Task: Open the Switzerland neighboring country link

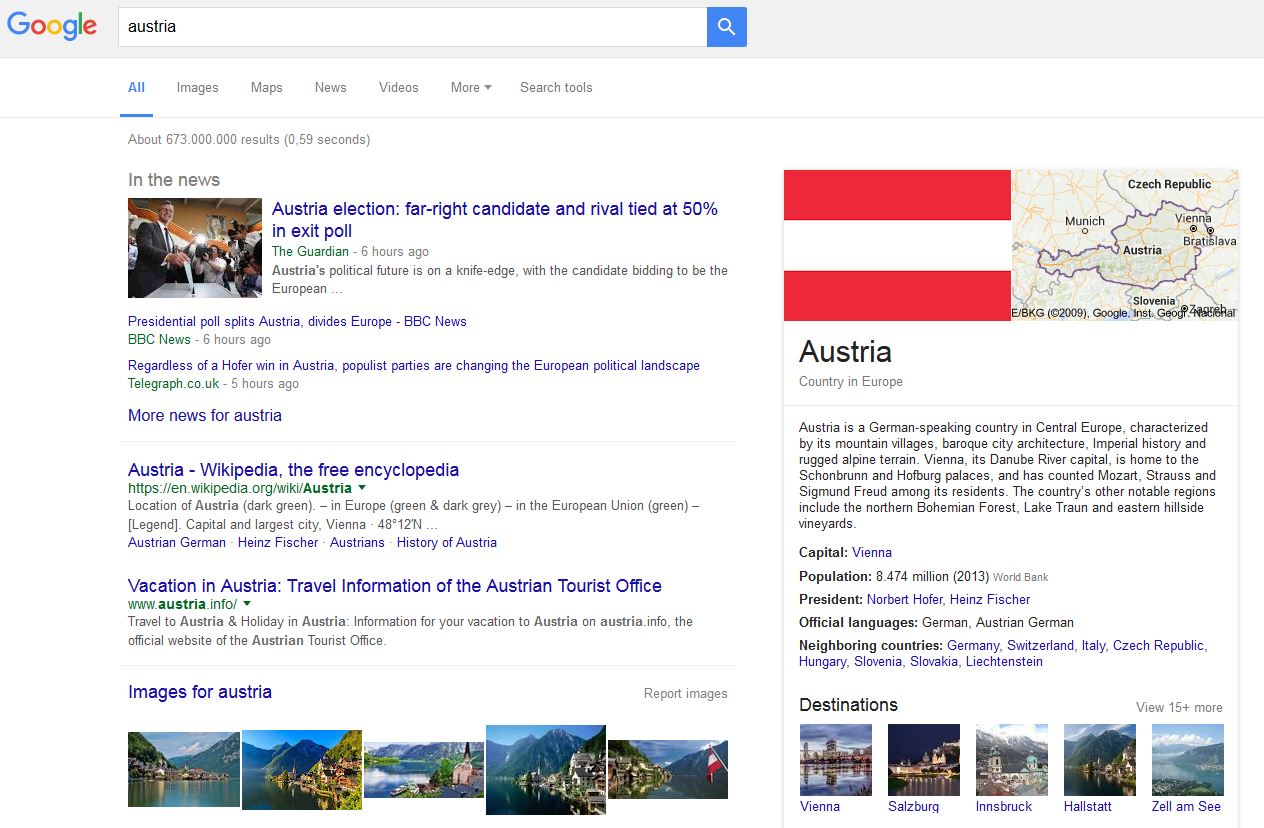Action: (x=1040, y=645)
